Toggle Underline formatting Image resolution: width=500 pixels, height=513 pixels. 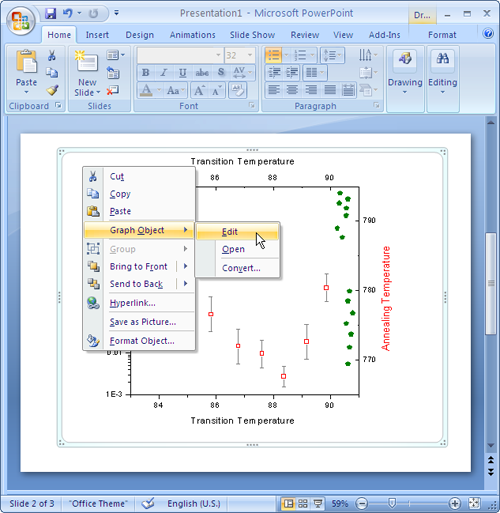click(x=182, y=72)
